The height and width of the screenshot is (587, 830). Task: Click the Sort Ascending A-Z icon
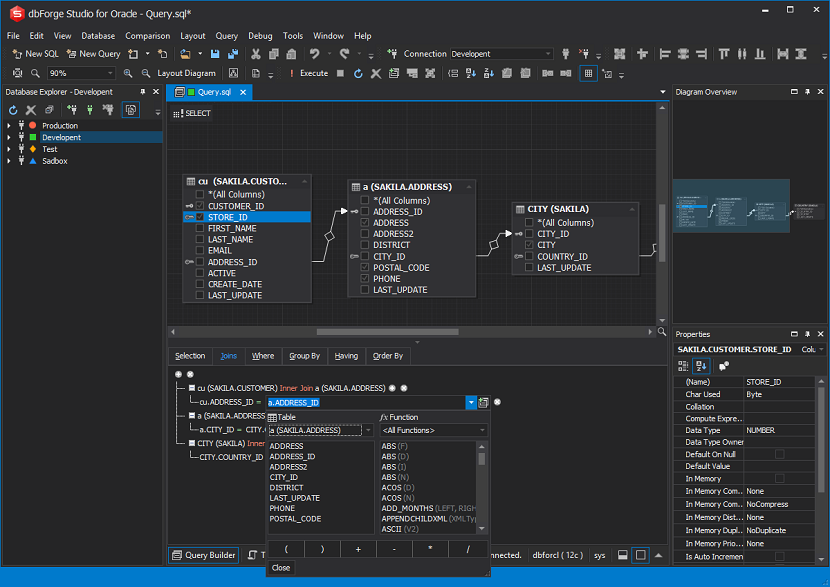[x=471, y=73]
